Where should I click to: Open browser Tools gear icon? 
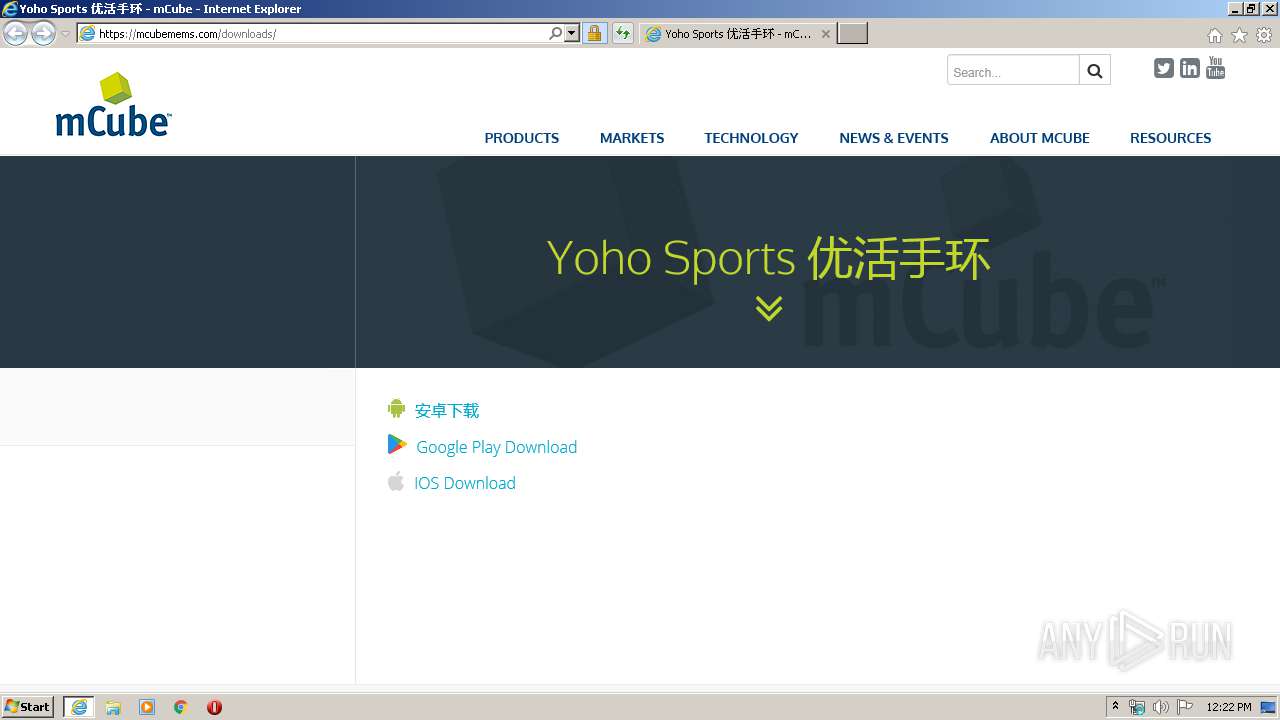(x=1264, y=35)
